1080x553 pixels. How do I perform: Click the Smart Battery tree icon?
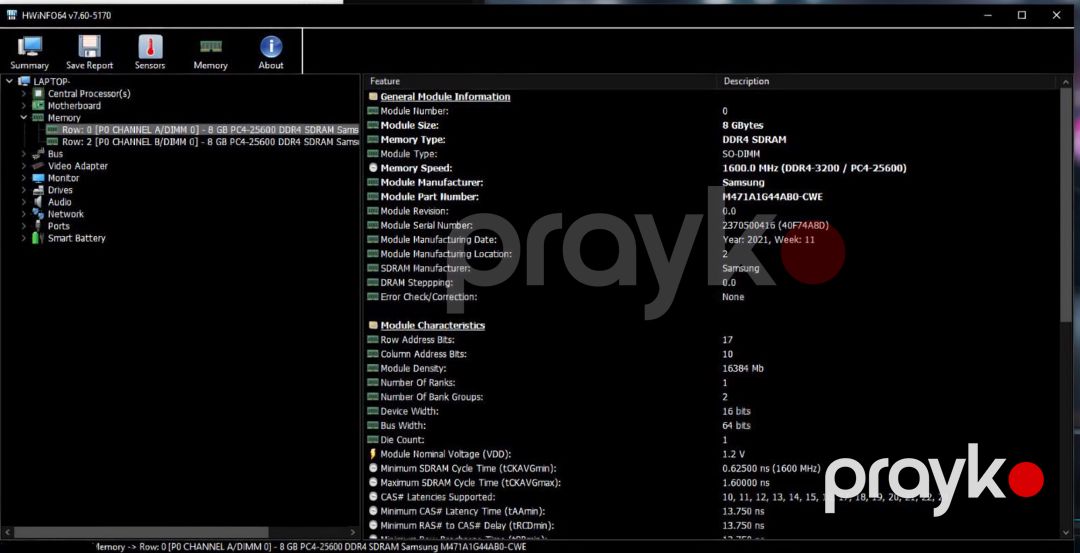38,238
